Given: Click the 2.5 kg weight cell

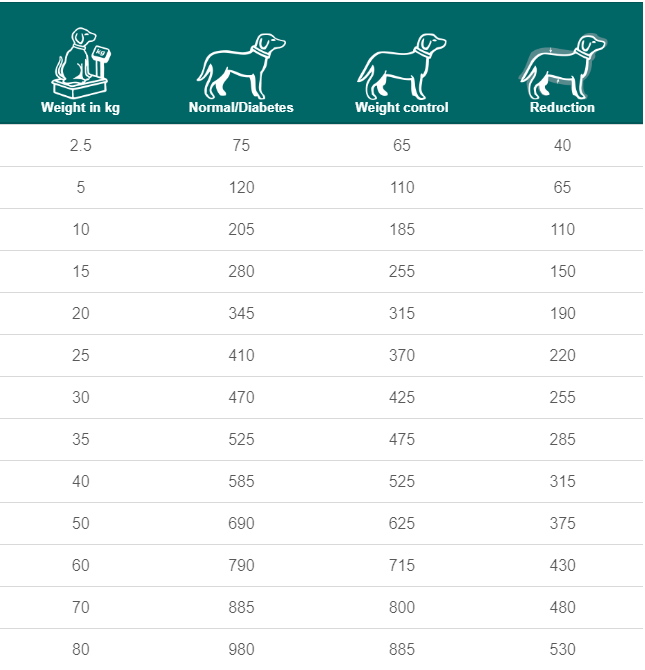Looking at the screenshot, I should click(80, 145).
